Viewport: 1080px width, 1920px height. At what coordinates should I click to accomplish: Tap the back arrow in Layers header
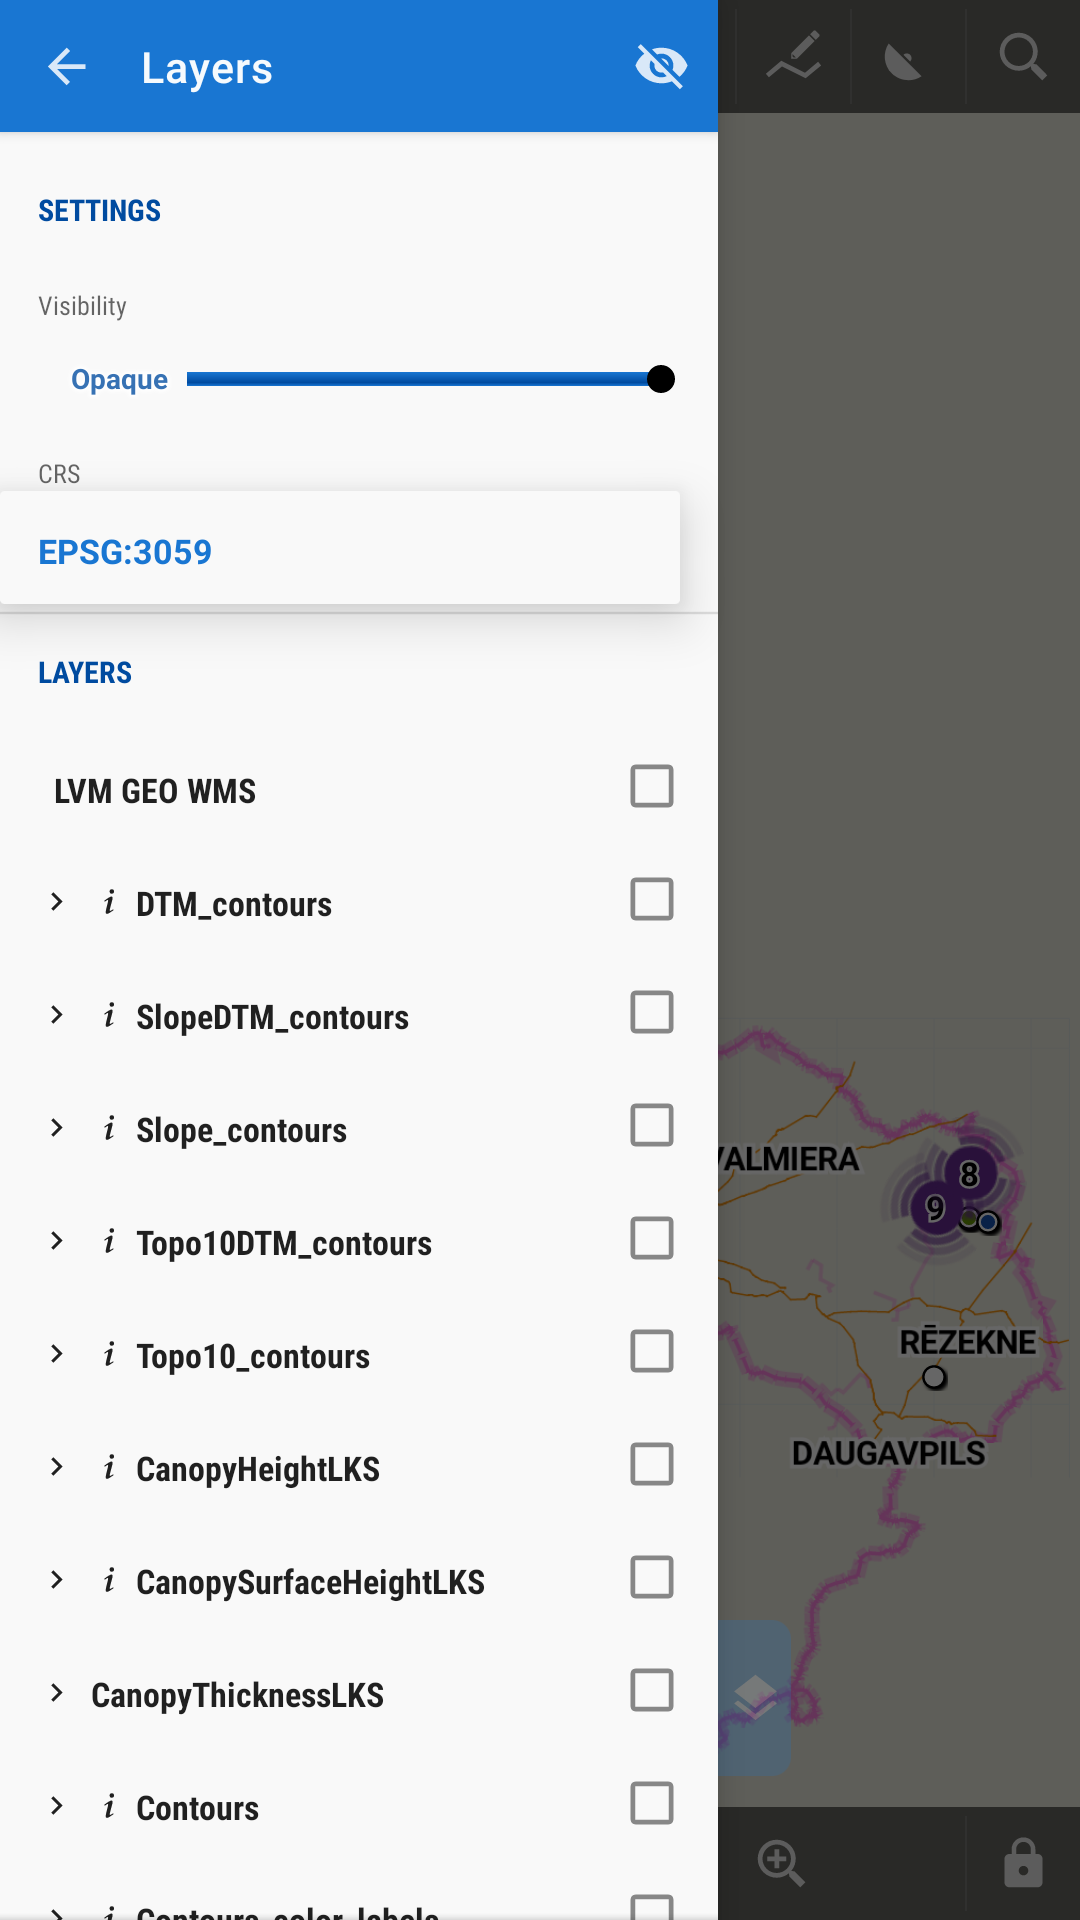point(67,67)
